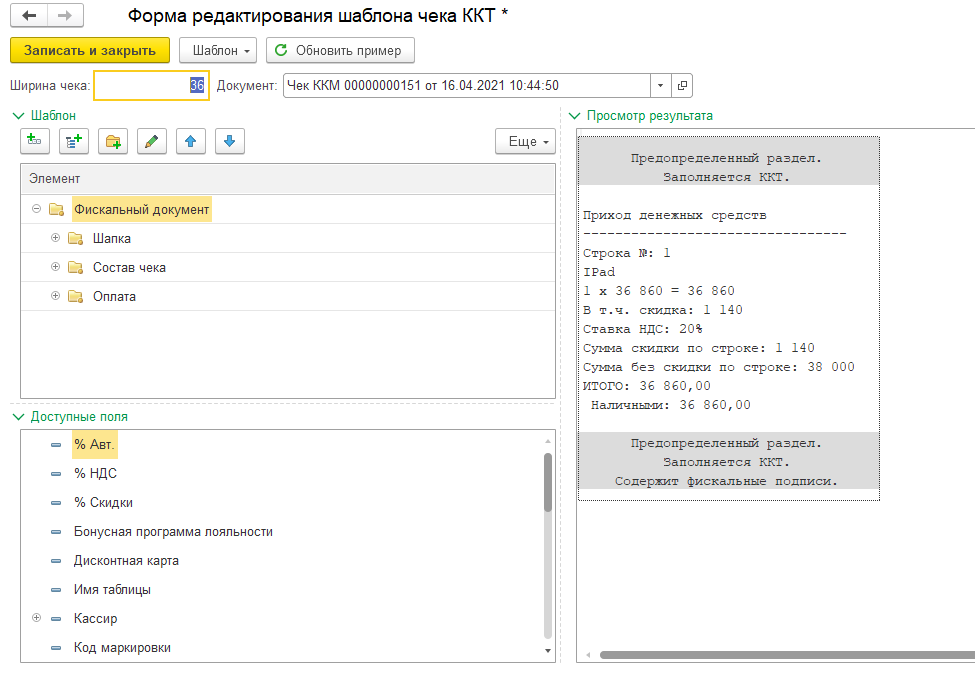
Task: Select the % НДС available field
Action: [95, 474]
